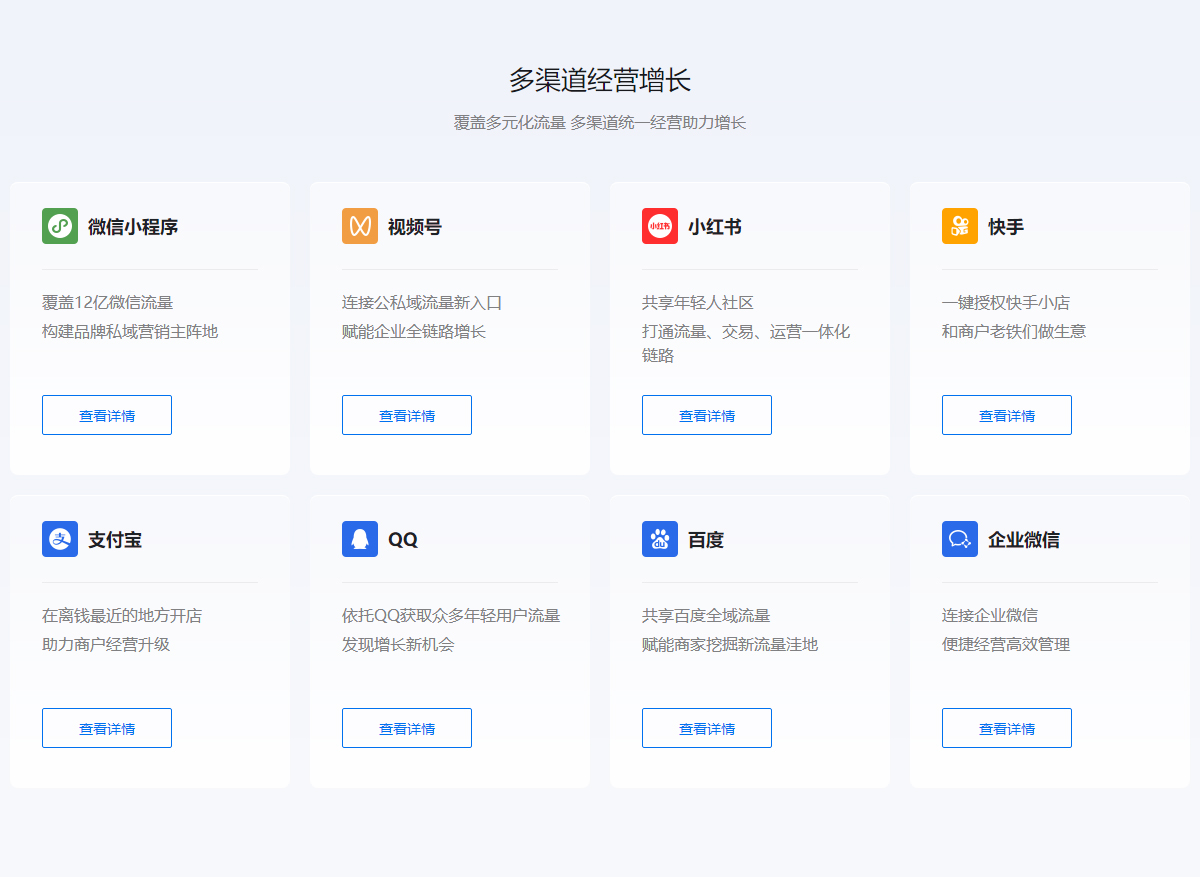This screenshot has height=877, width=1200.
Task: Open 查看详情 under the 百度 card
Action: pos(707,728)
